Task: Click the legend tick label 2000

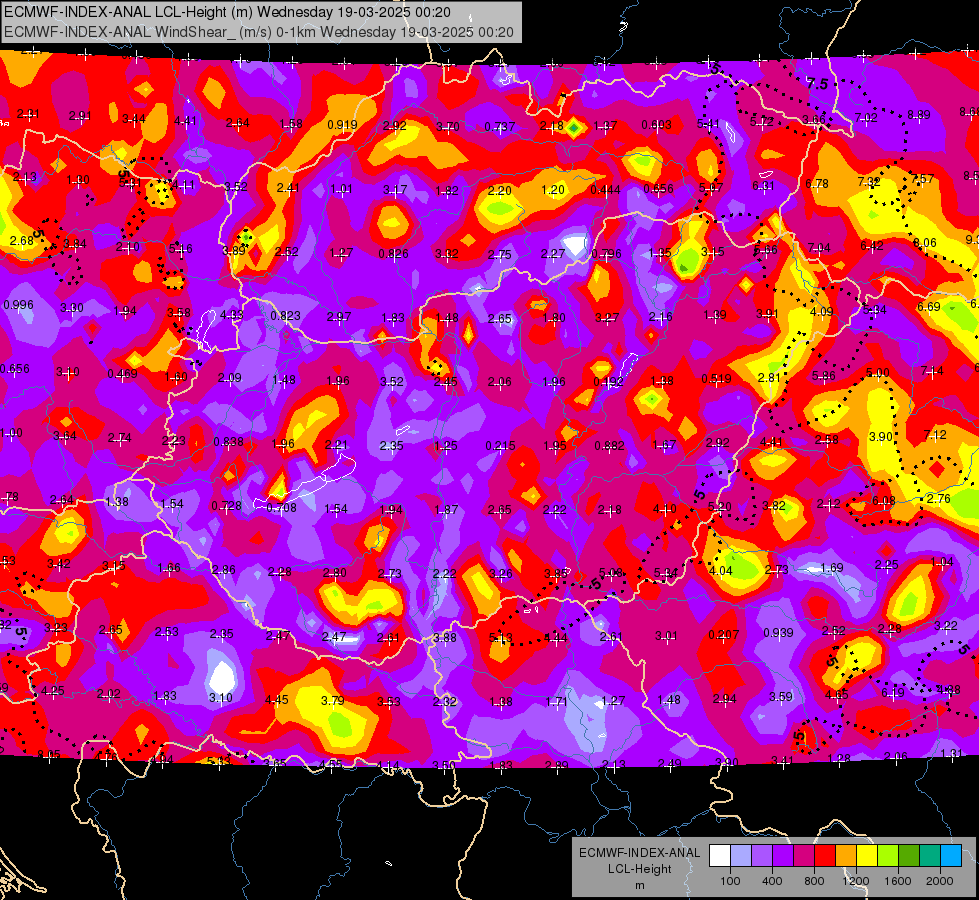Action: [939, 881]
